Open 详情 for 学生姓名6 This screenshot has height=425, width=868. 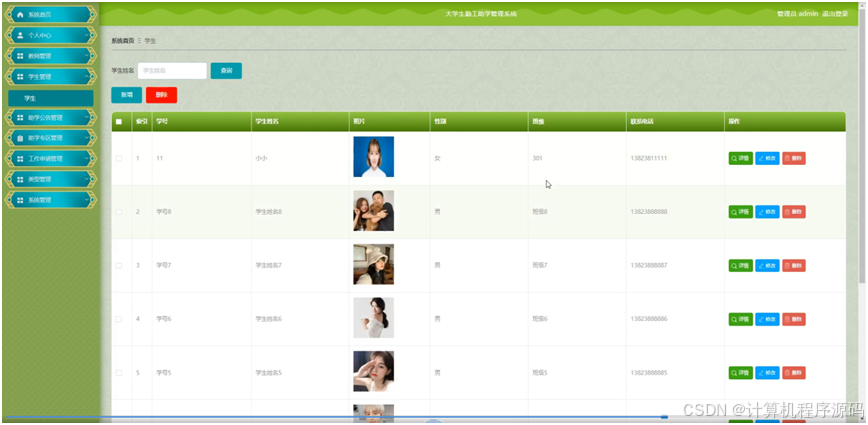[x=740, y=319]
